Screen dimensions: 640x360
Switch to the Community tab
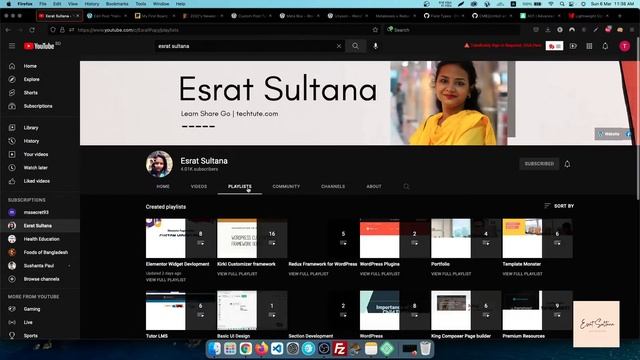pyautogui.click(x=286, y=187)
